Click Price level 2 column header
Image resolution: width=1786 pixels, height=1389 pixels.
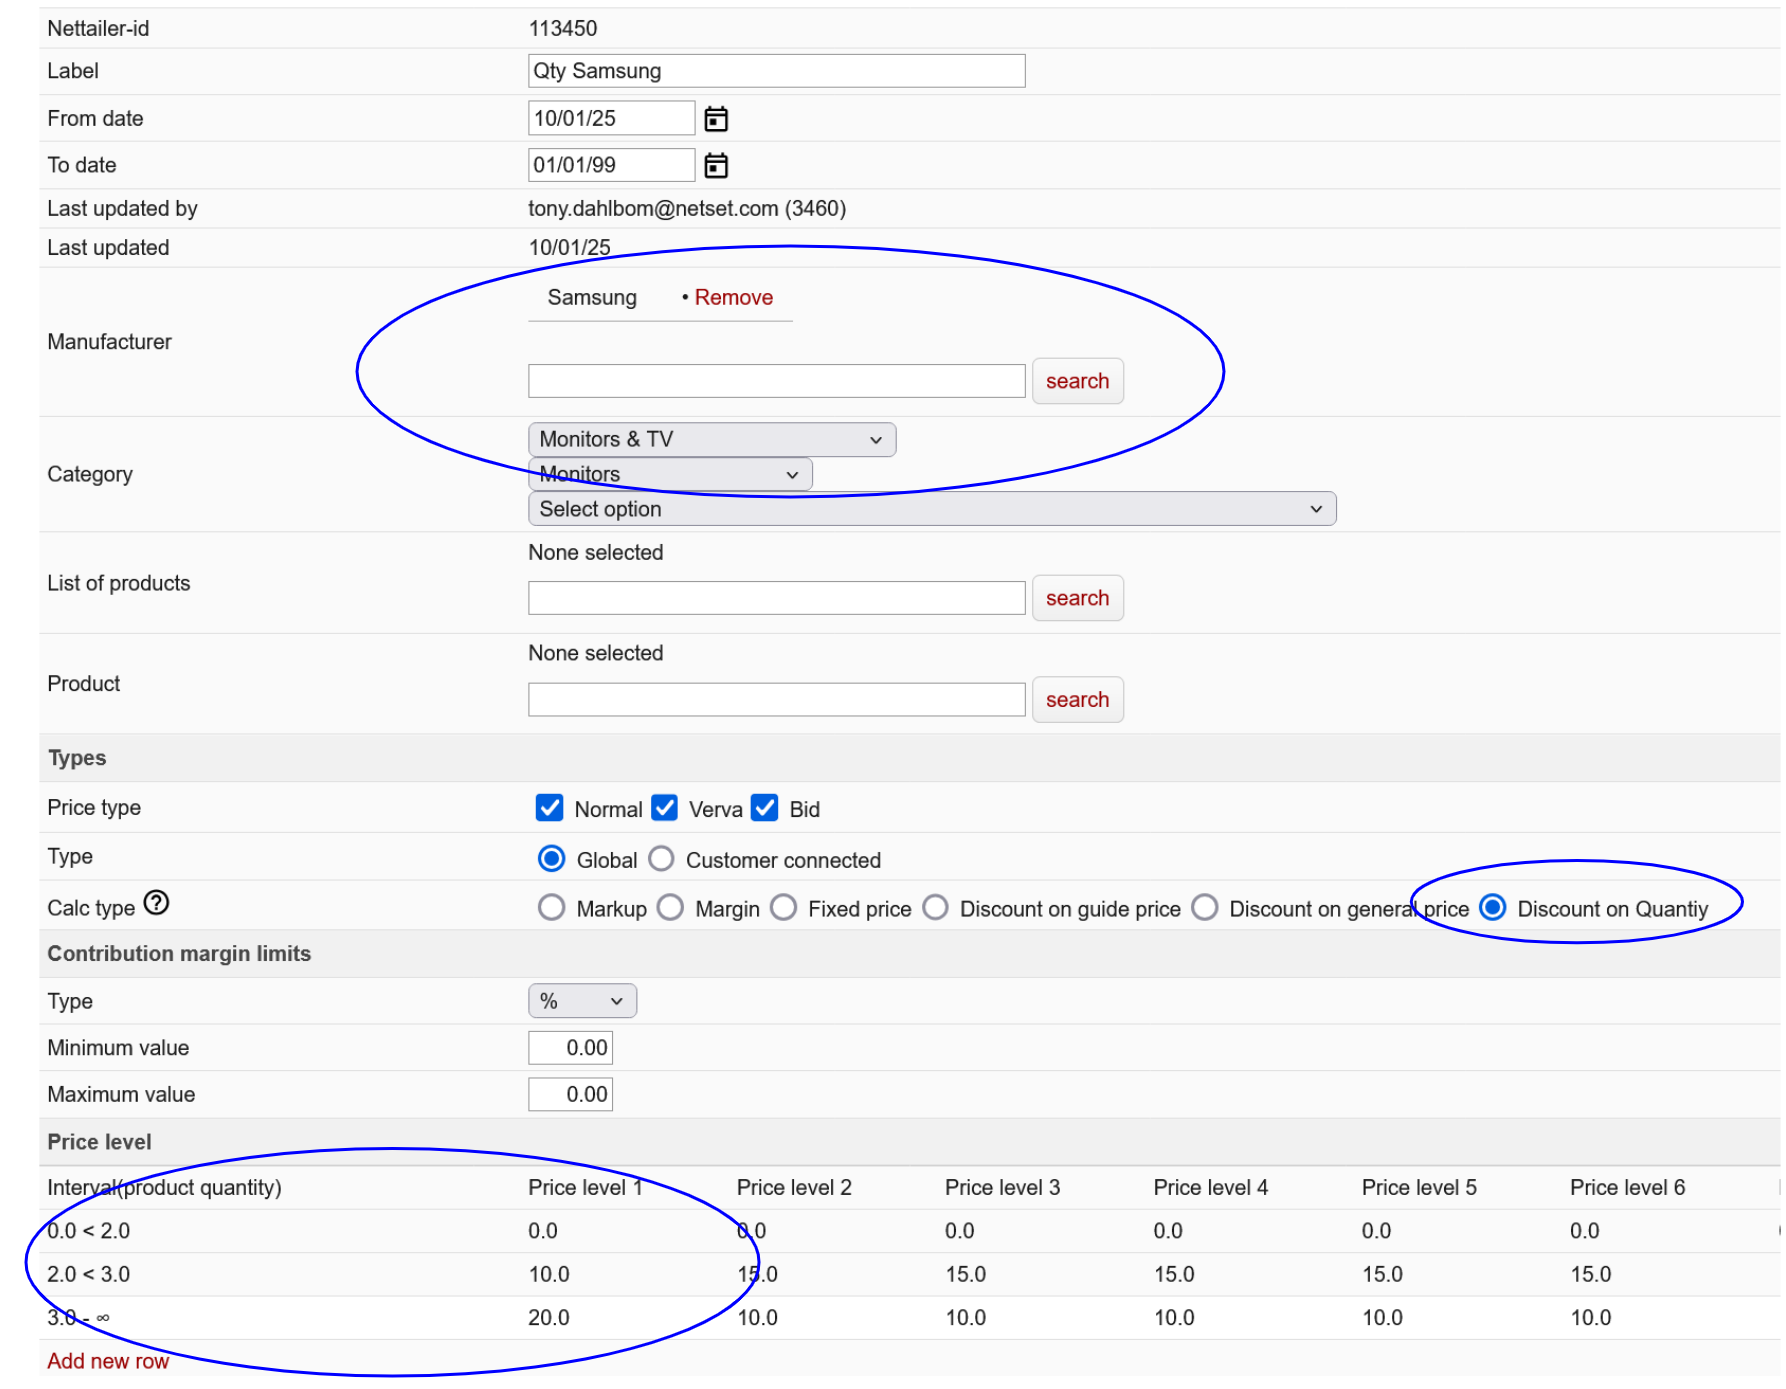point(794,1188)
